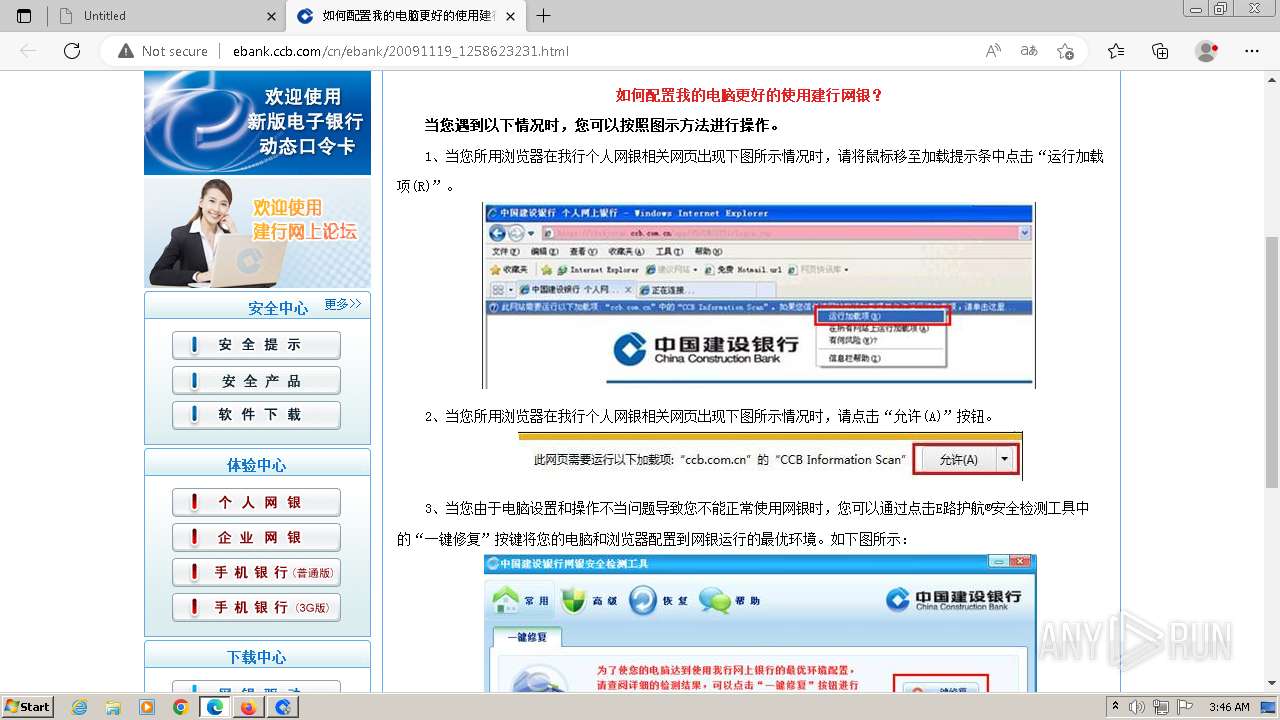Open Edge Settings and more menu
This screenshot has height=720, width=1280.
point(1252,51)
